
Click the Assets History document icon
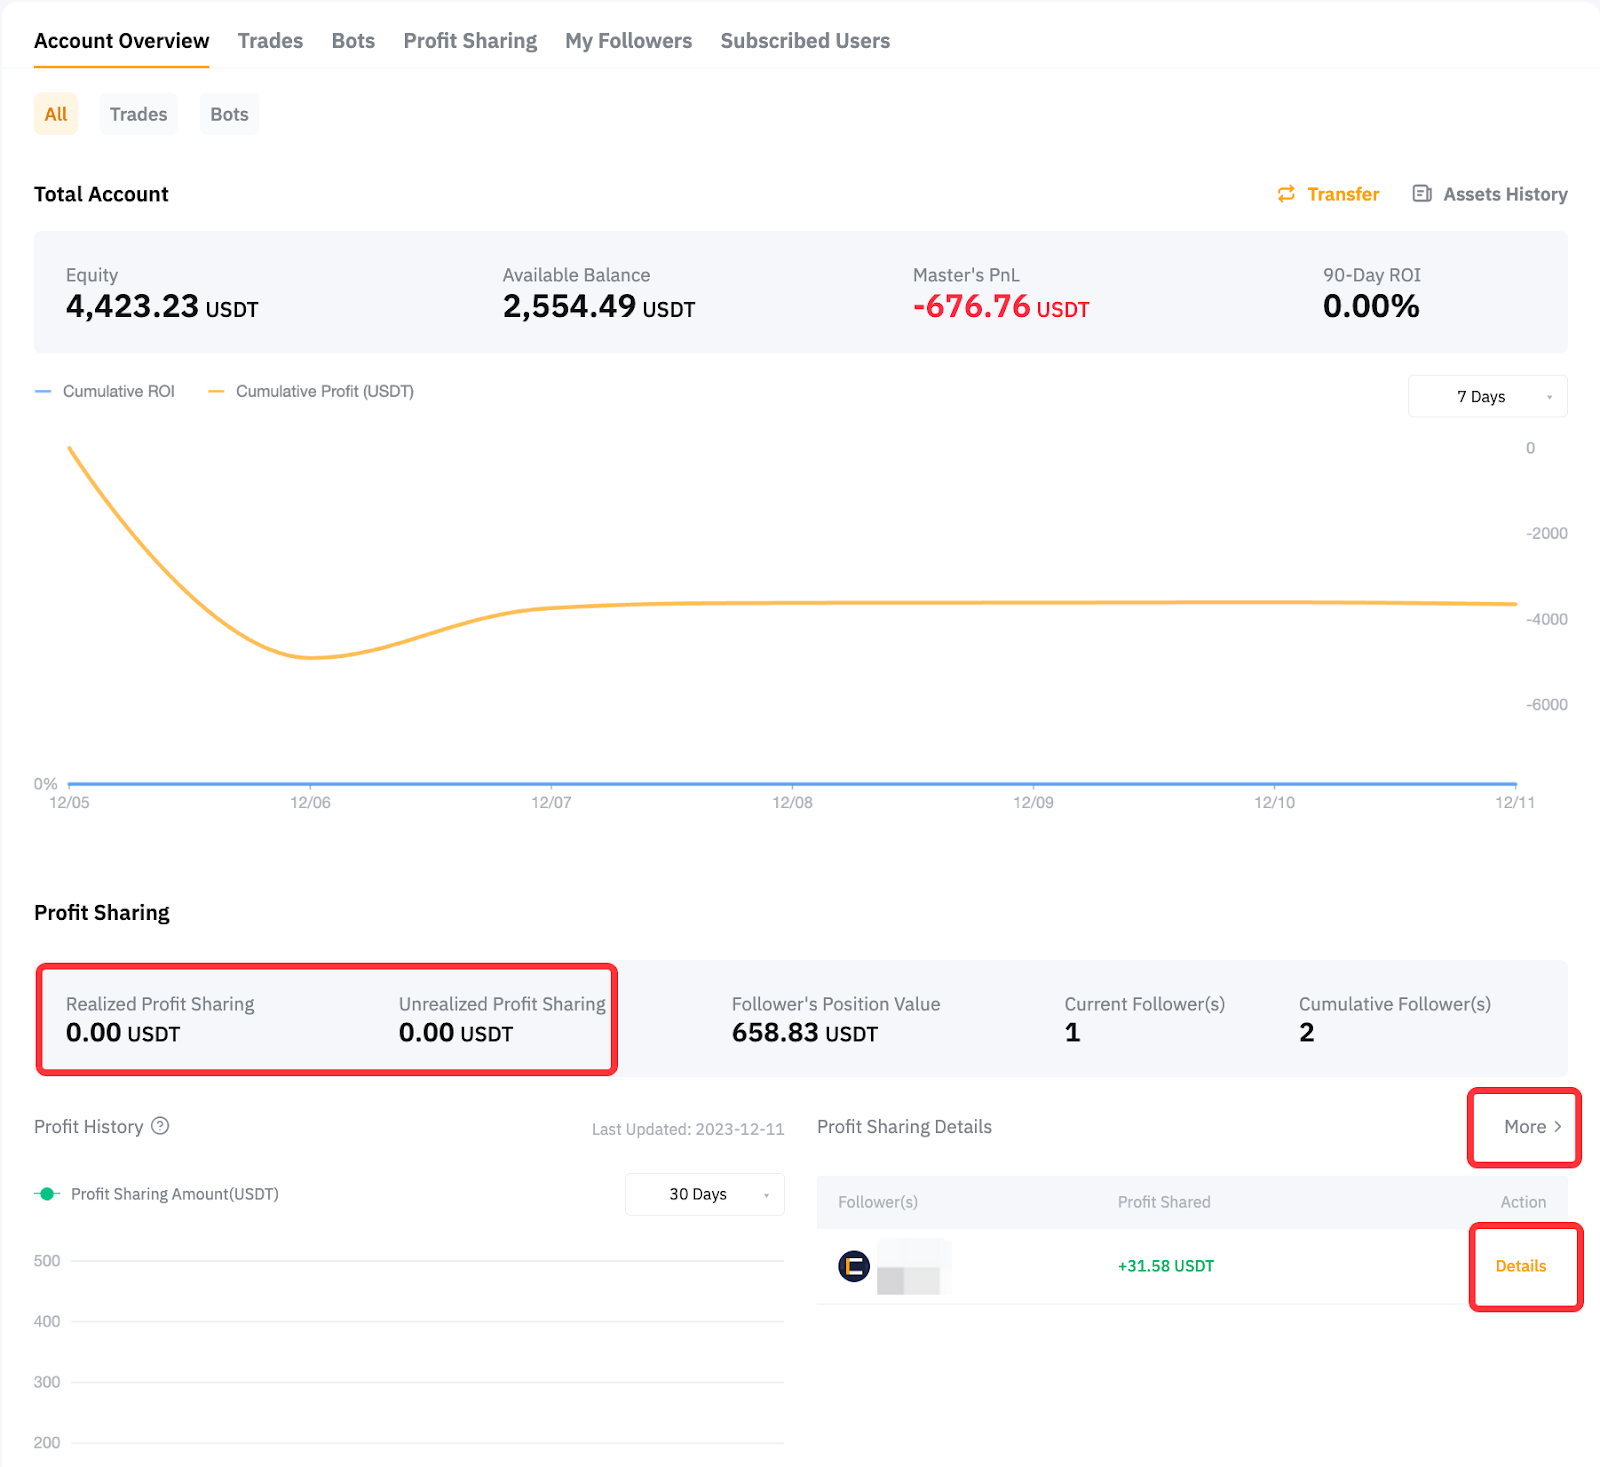(1421, 194)
